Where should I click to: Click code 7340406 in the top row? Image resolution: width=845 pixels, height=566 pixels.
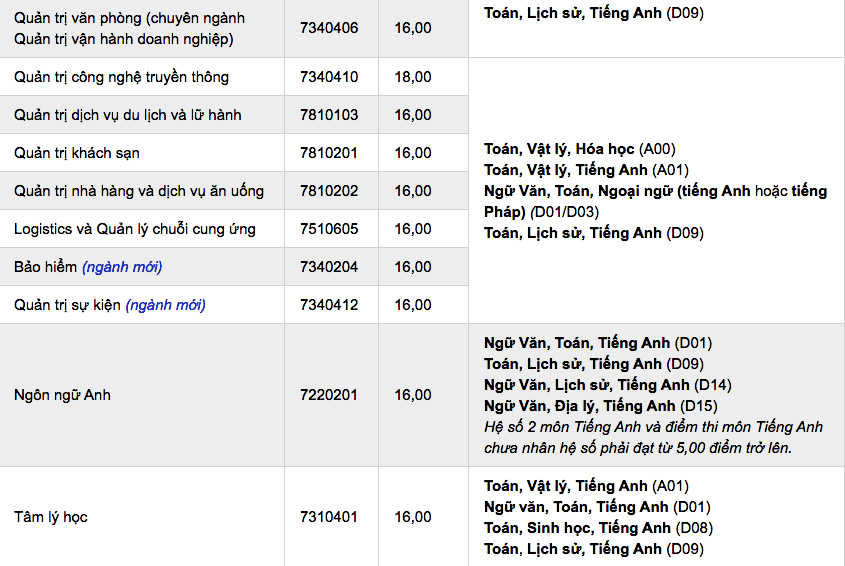(329, 28)
